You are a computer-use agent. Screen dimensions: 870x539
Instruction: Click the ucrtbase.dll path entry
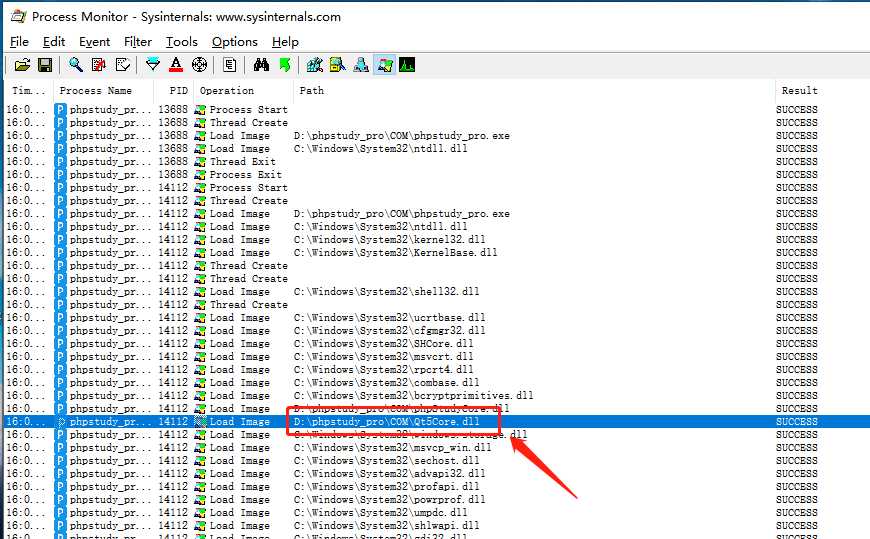click(390, 318)
